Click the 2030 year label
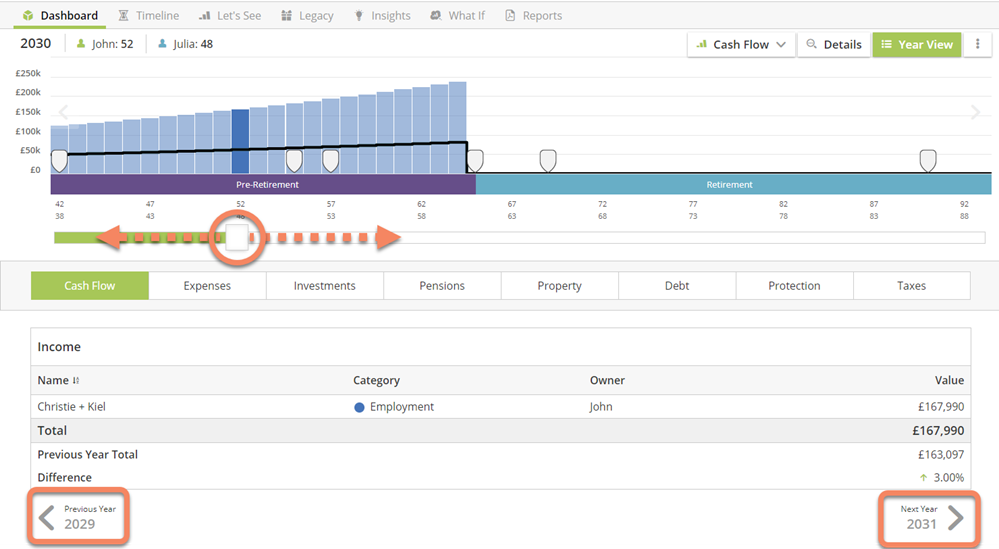Screen dimensions: 999x549 click(36, 43)
